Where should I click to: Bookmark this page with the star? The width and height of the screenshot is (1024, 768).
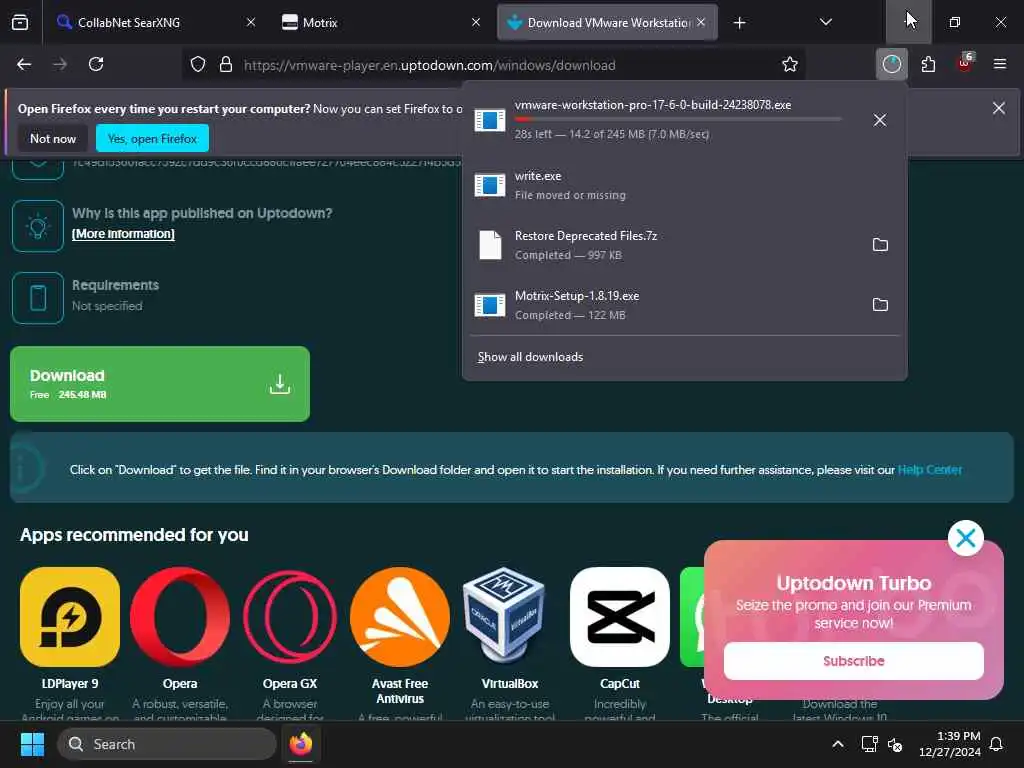[790, 65]
